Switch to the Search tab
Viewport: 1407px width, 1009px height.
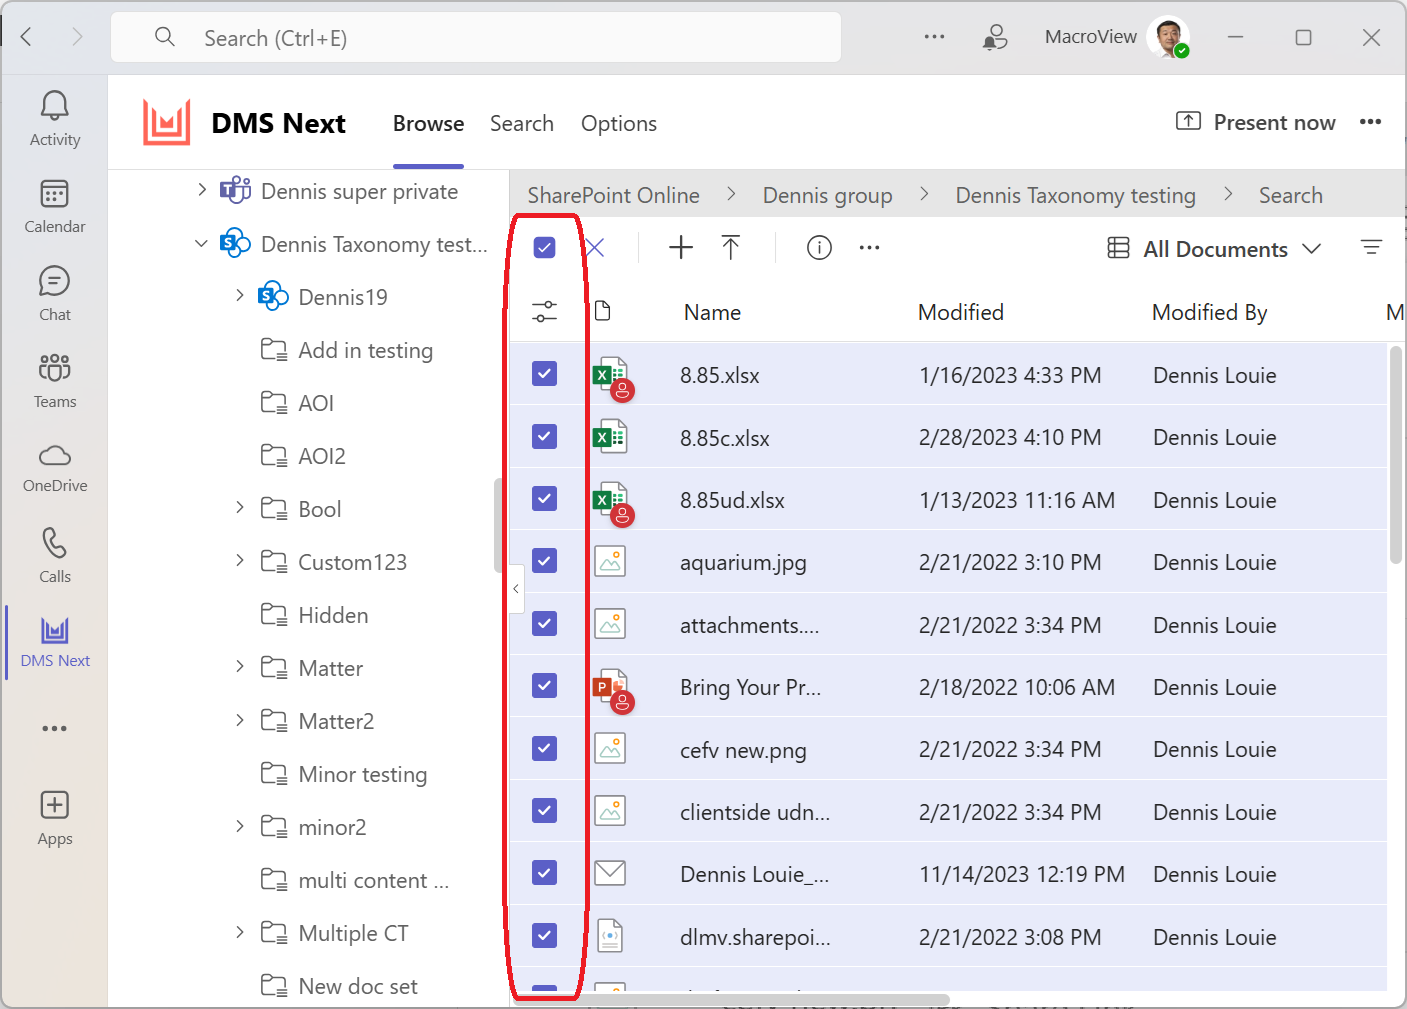522,123
